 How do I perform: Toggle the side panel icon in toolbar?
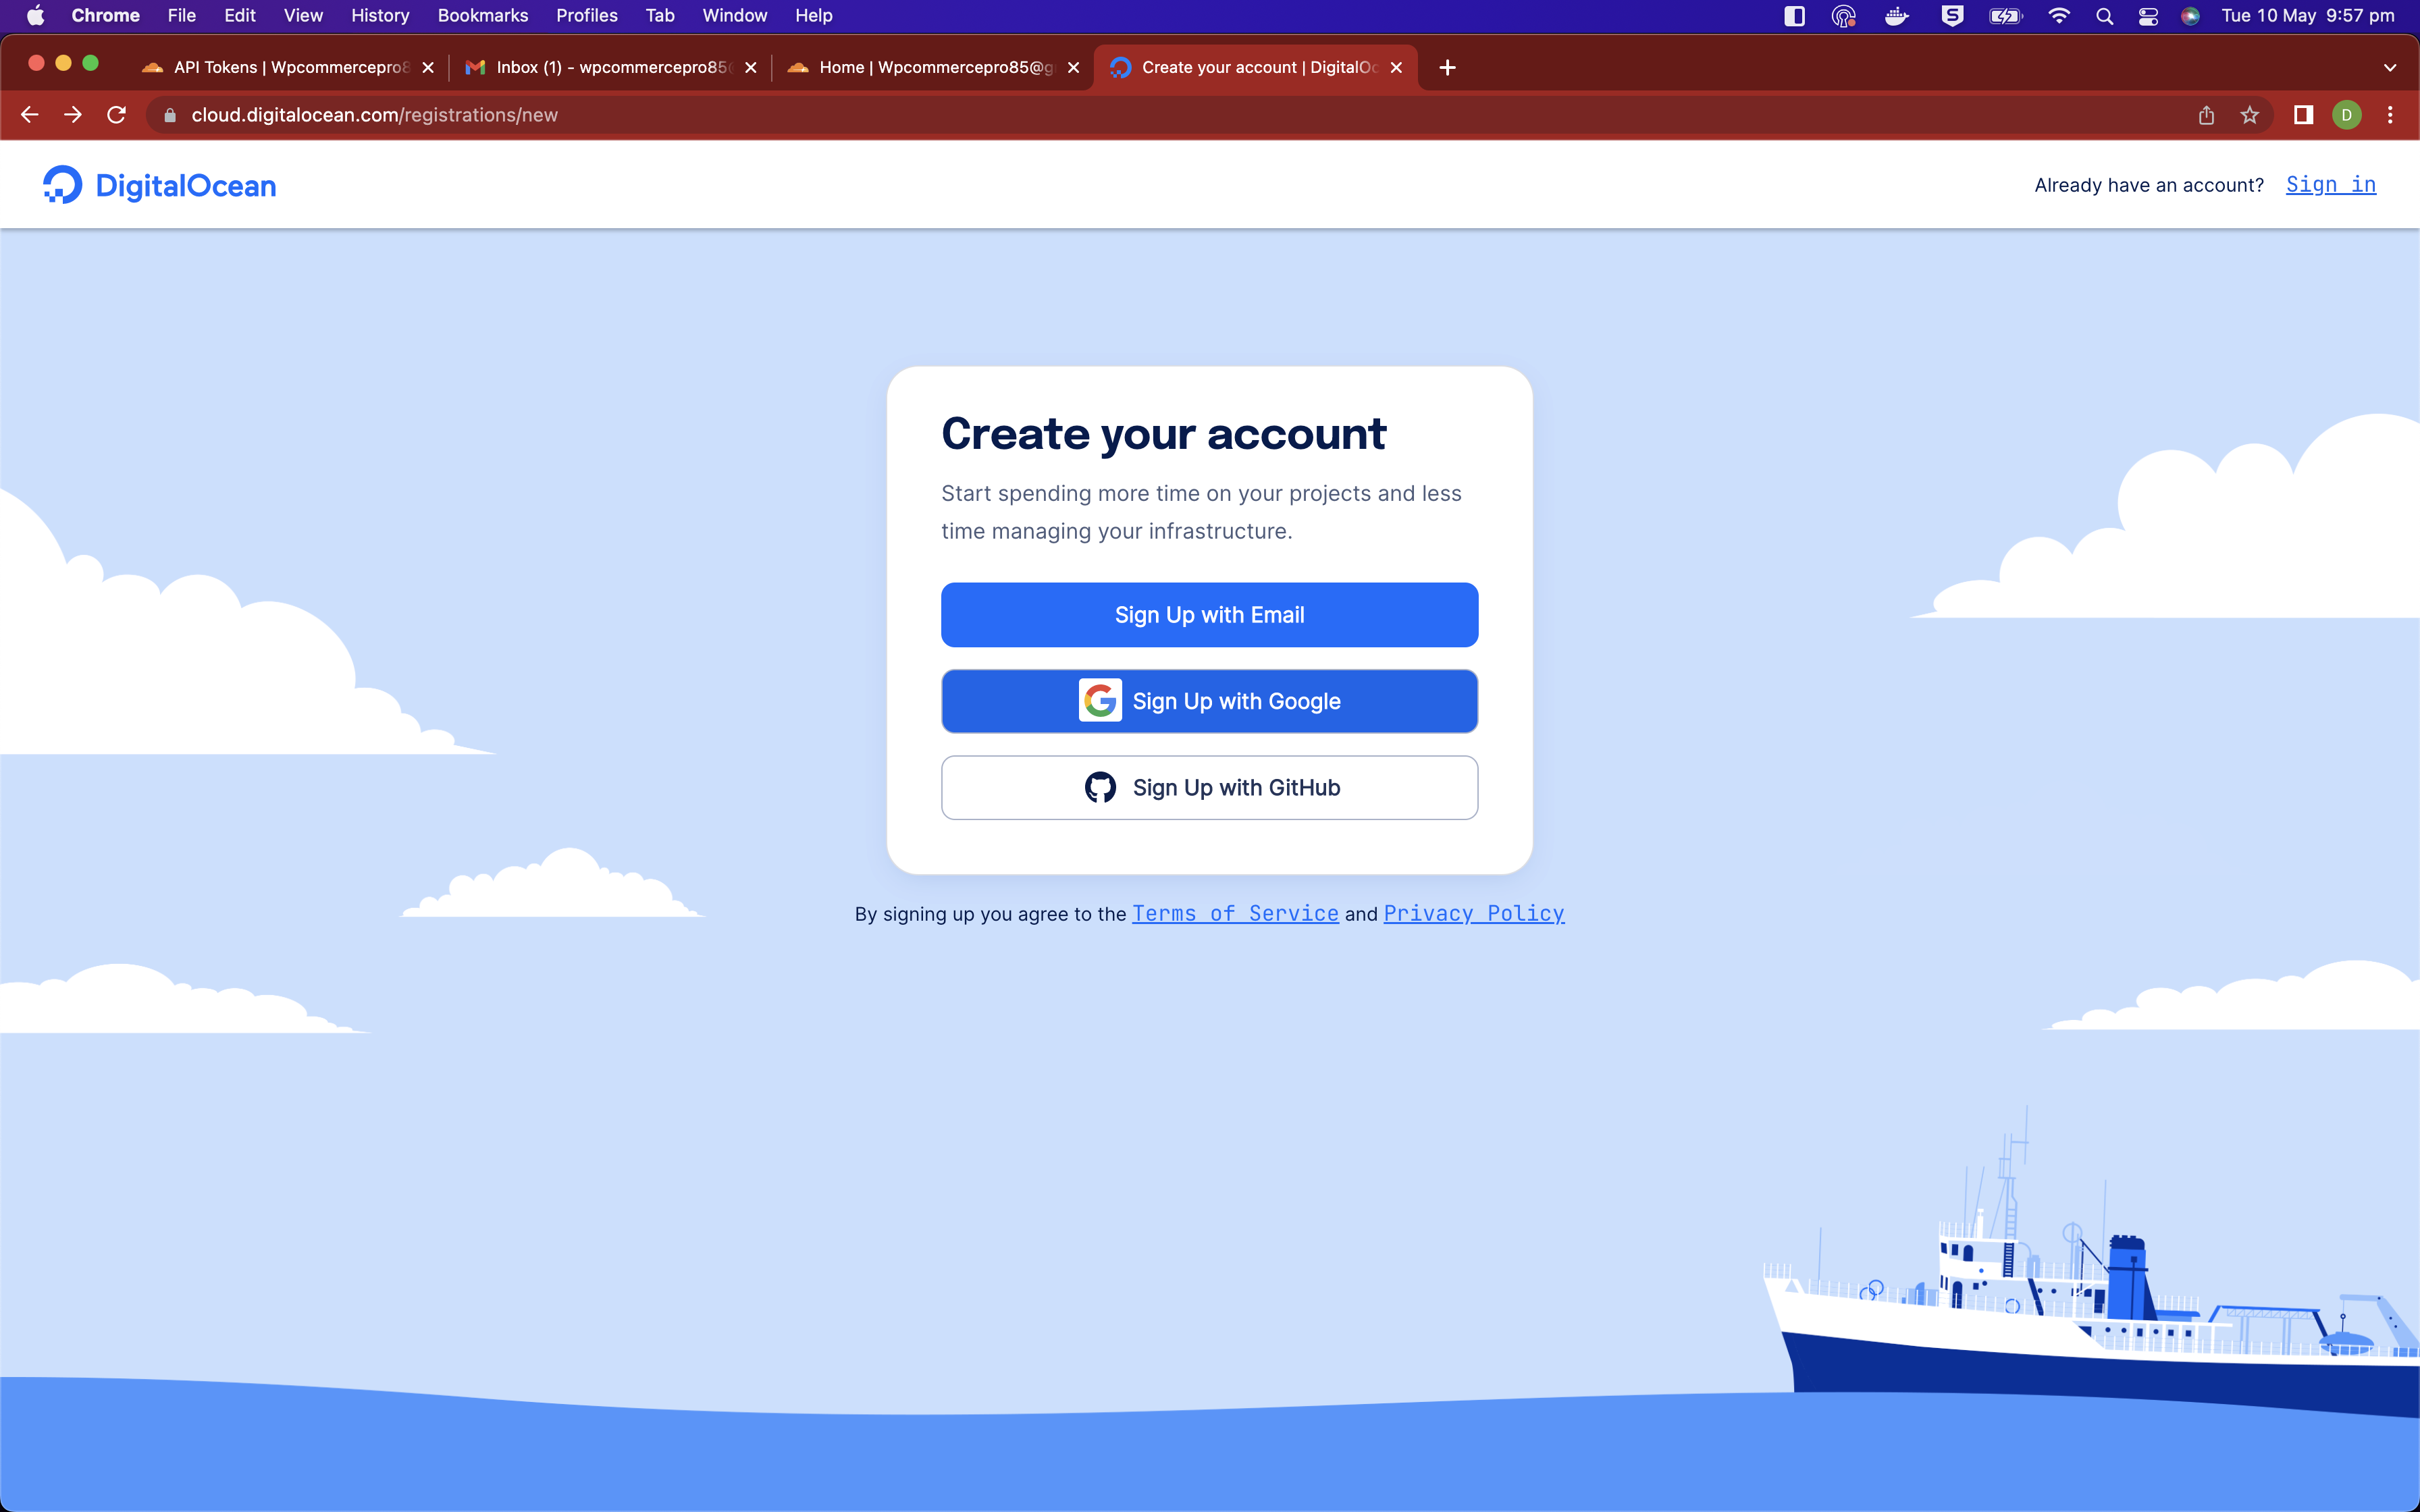tap(2303, 115)
